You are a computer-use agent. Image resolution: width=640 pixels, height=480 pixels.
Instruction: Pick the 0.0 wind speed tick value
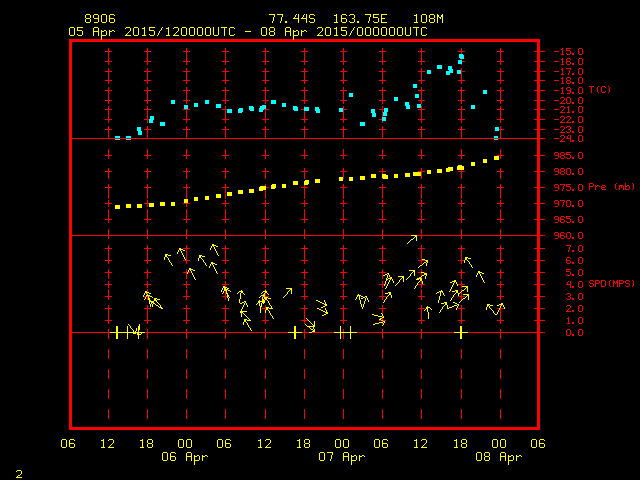click(575, 333)
